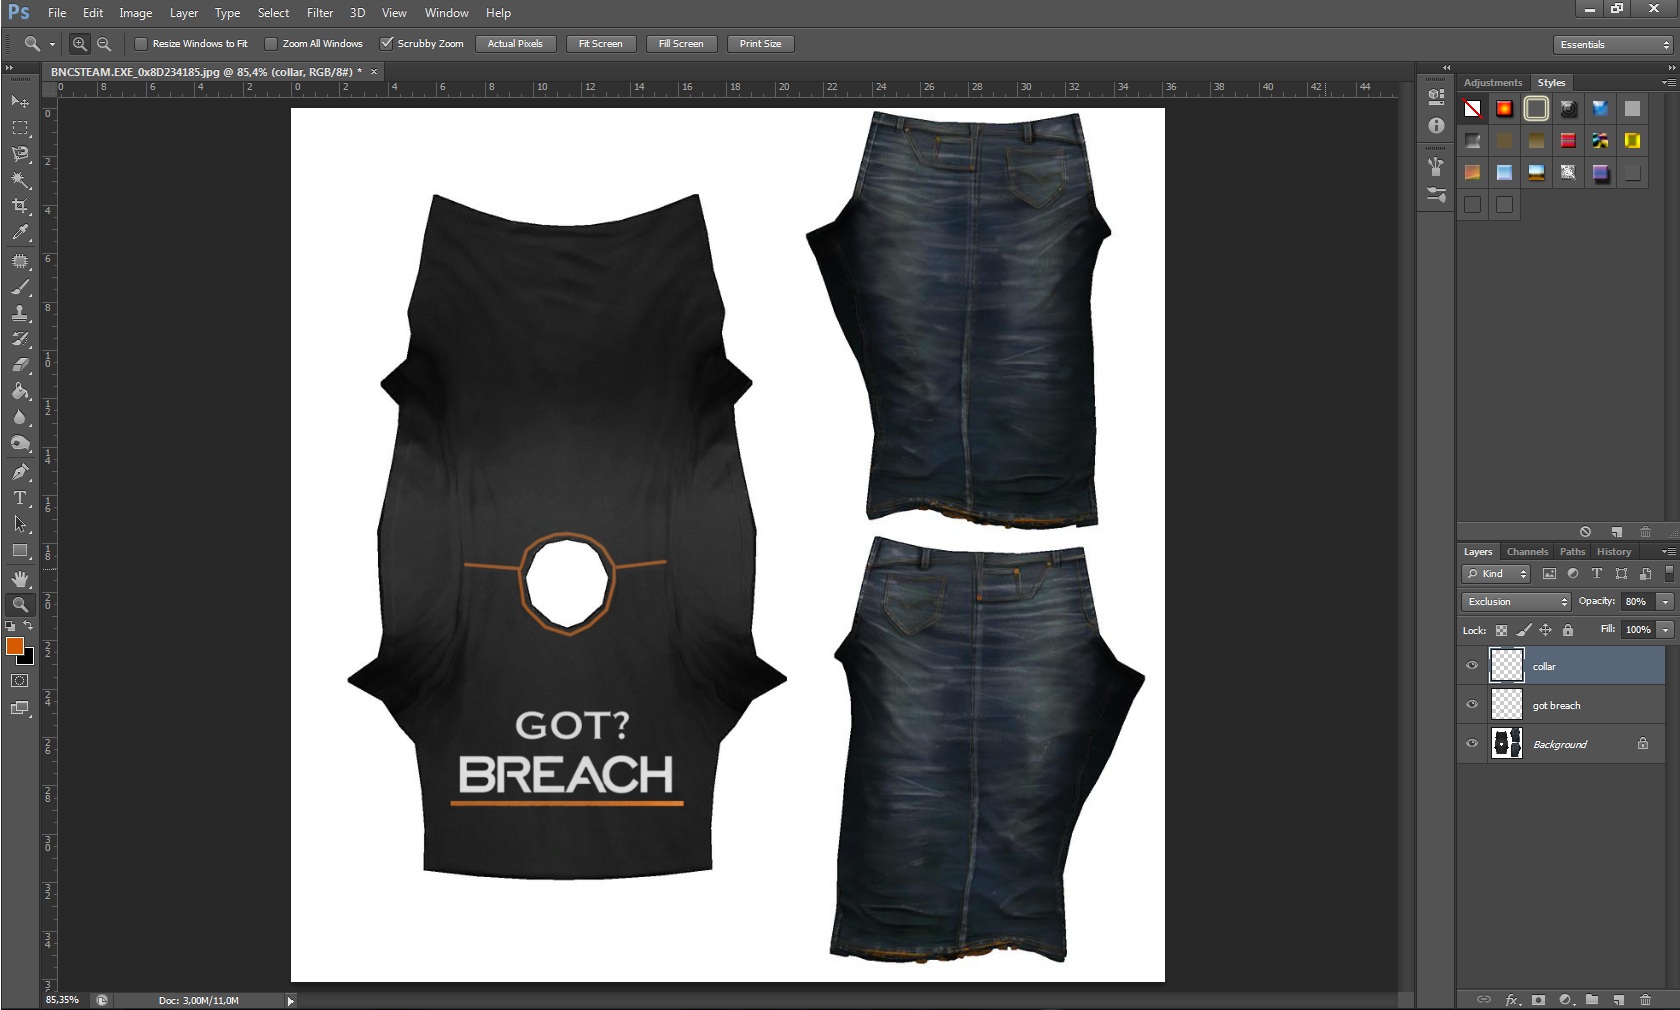The height and width of the screenshot is (1010, 1680).
Task: Select the History Brush tool
Action: pos(20,339)
